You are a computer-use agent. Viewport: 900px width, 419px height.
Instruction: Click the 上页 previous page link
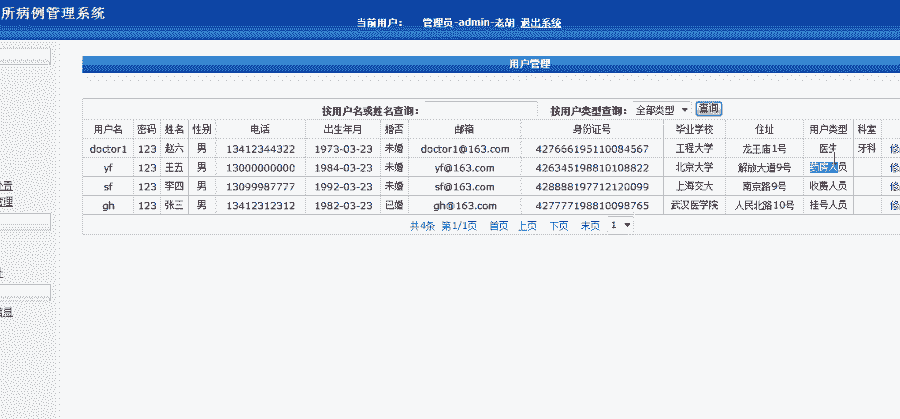pos(527,226)
